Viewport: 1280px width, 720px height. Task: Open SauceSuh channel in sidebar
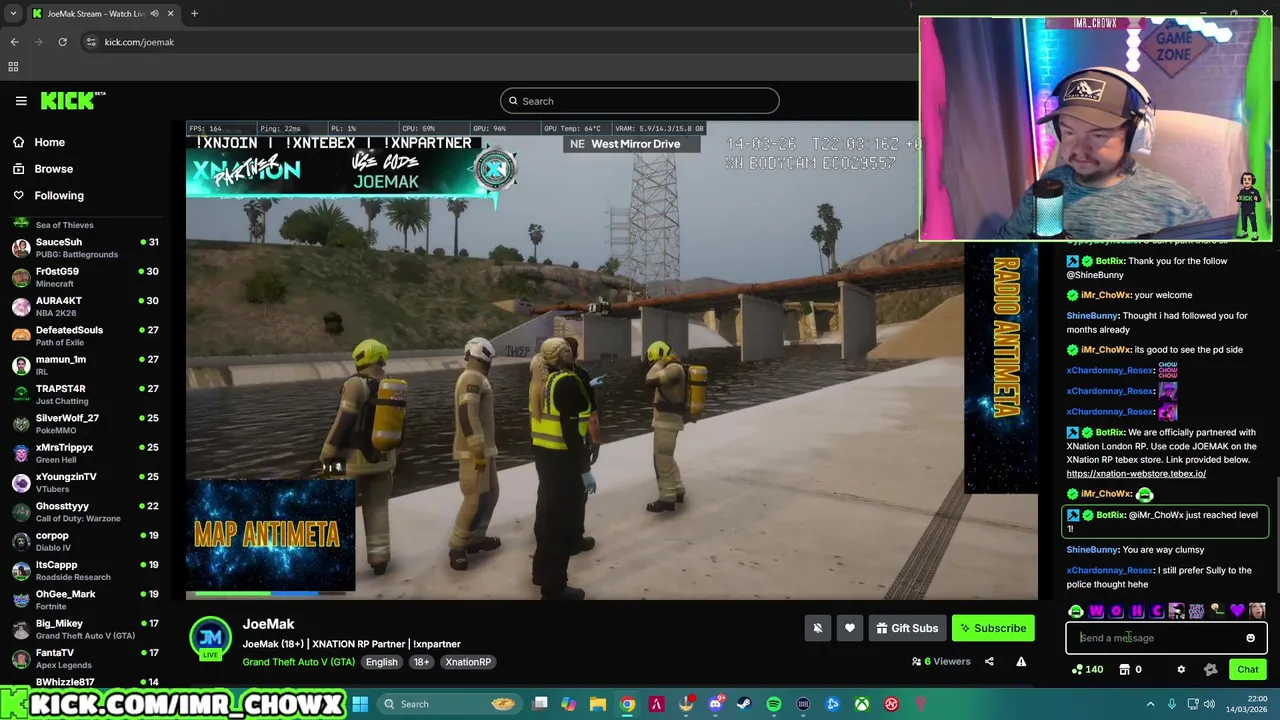pyautogui.click(x=85, y=247)
